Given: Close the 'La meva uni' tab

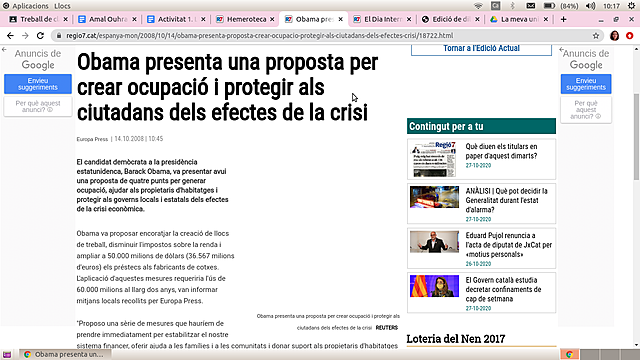Looking at the screenshot, I should [x=546, y=19].
